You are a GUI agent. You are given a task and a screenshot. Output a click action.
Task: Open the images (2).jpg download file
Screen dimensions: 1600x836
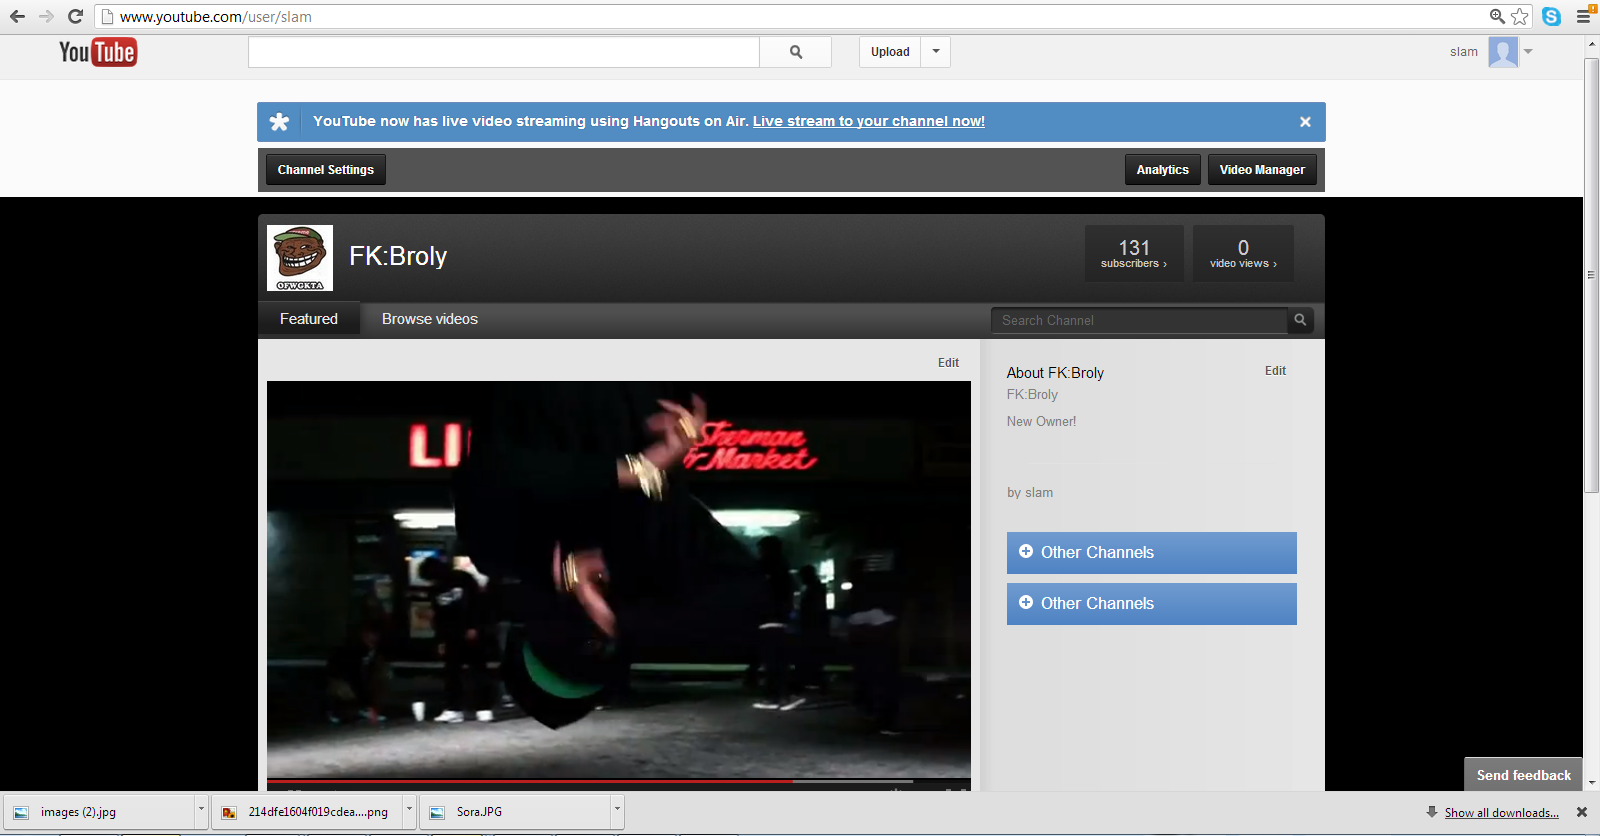[x=99, y=812]
